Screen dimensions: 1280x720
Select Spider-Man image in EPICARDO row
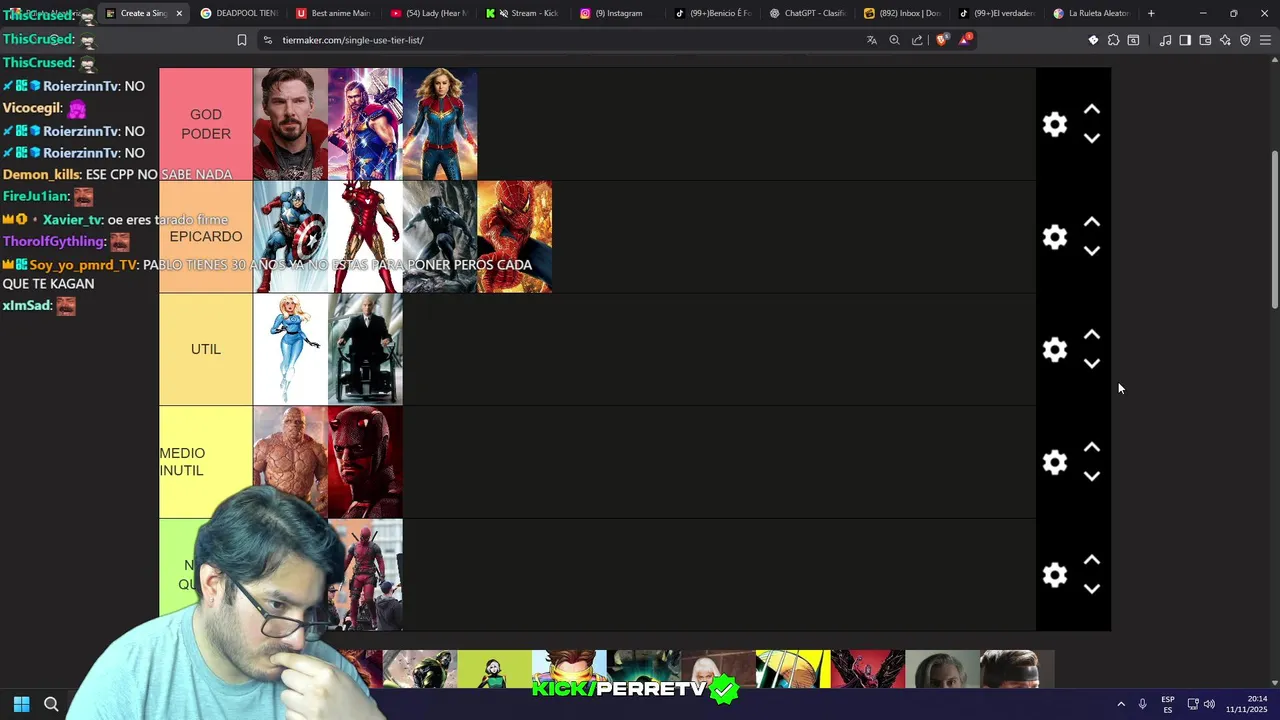tap(514, 237)
